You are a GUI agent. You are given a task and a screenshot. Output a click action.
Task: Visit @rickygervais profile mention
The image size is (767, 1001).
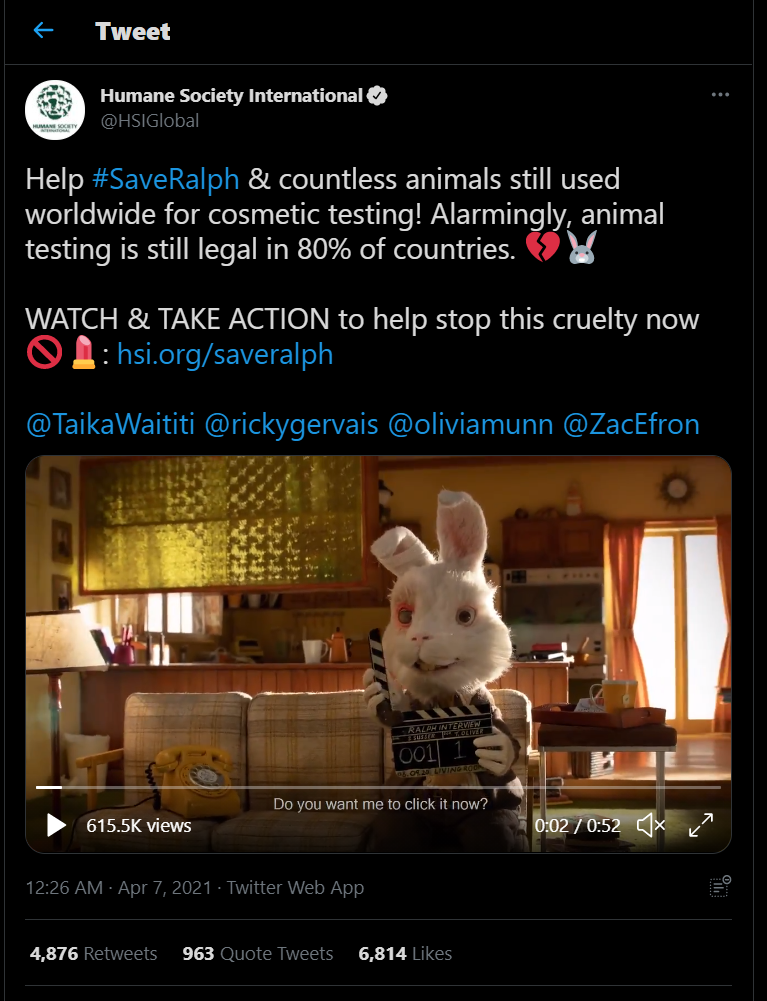click(291, 425)
